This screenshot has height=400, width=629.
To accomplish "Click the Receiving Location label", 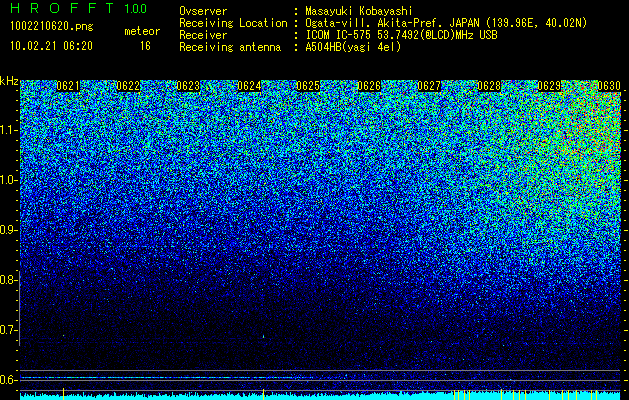I will pyautogui.click(x=233, y=23).
